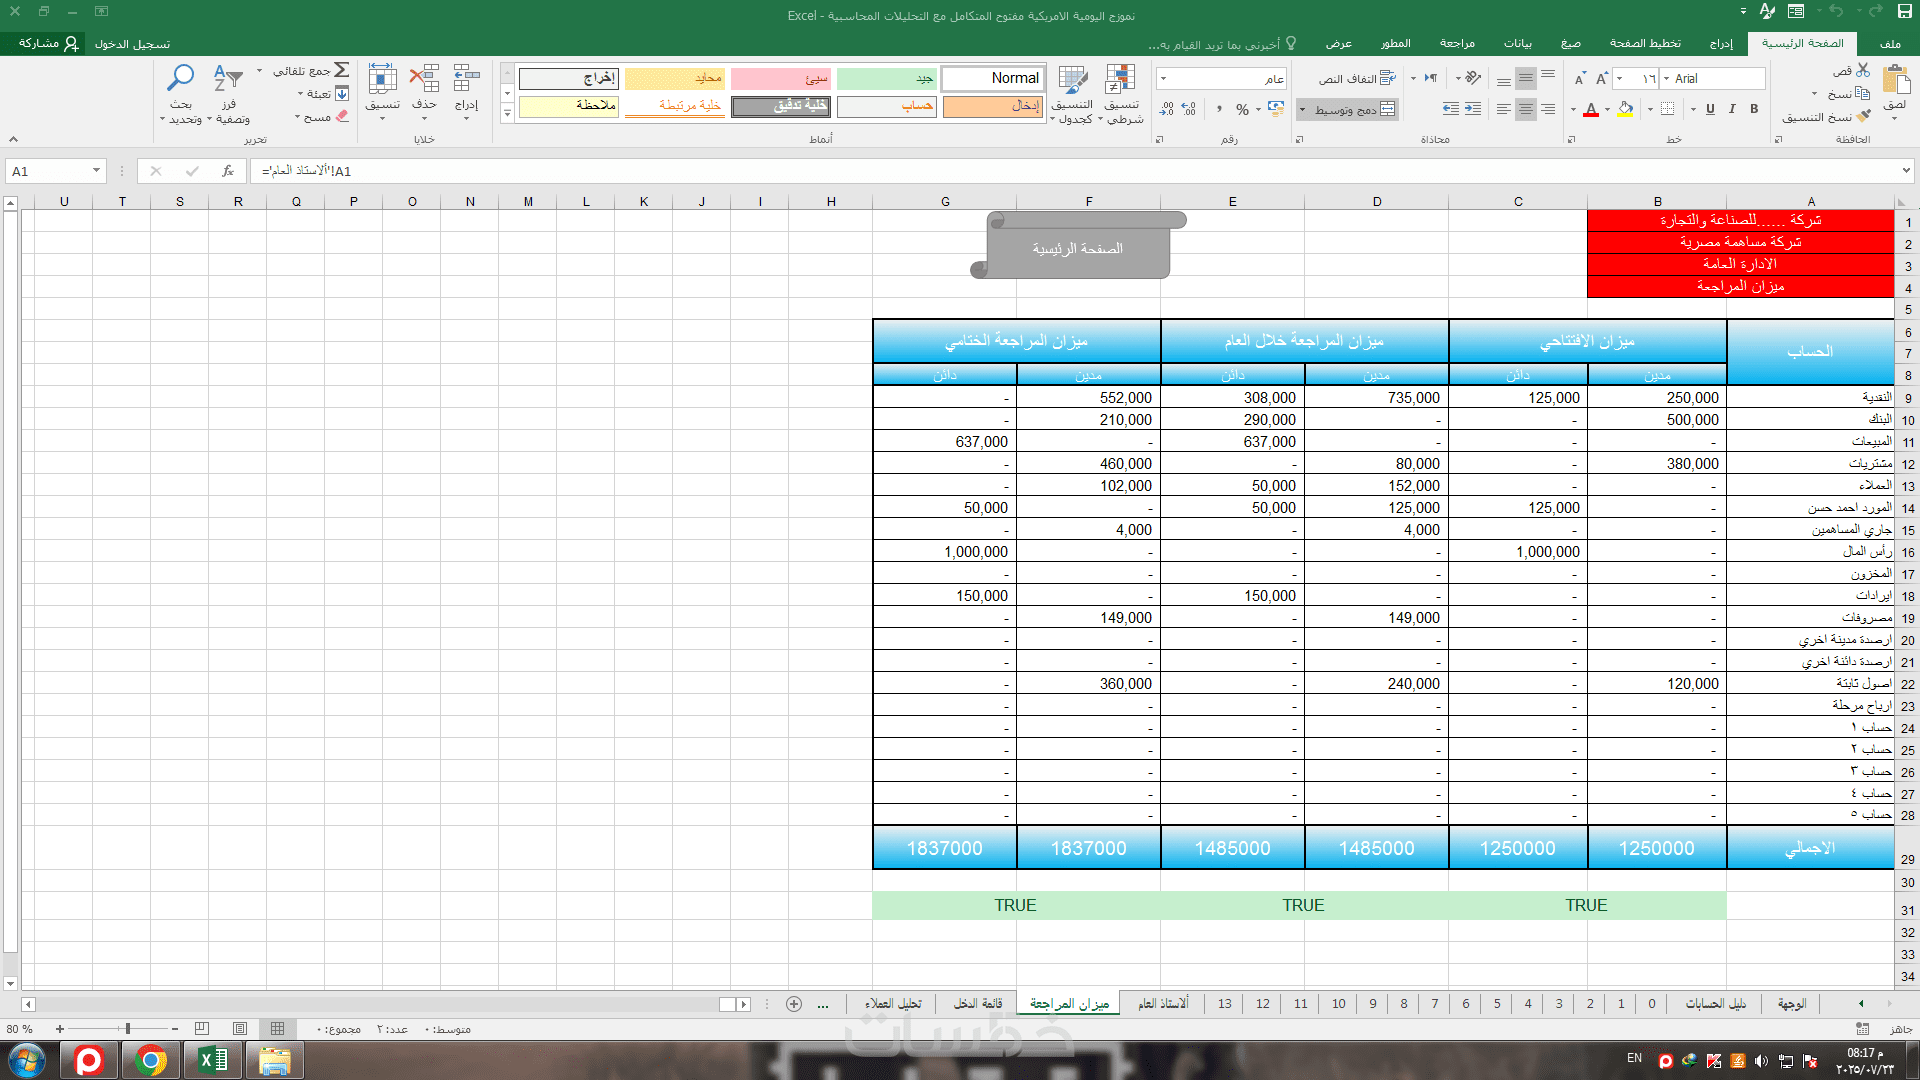Image resolution: width=1920 pixels, height=1080 pixels.
Task: Toggle bold formatting button
Action: [1754, 109]
